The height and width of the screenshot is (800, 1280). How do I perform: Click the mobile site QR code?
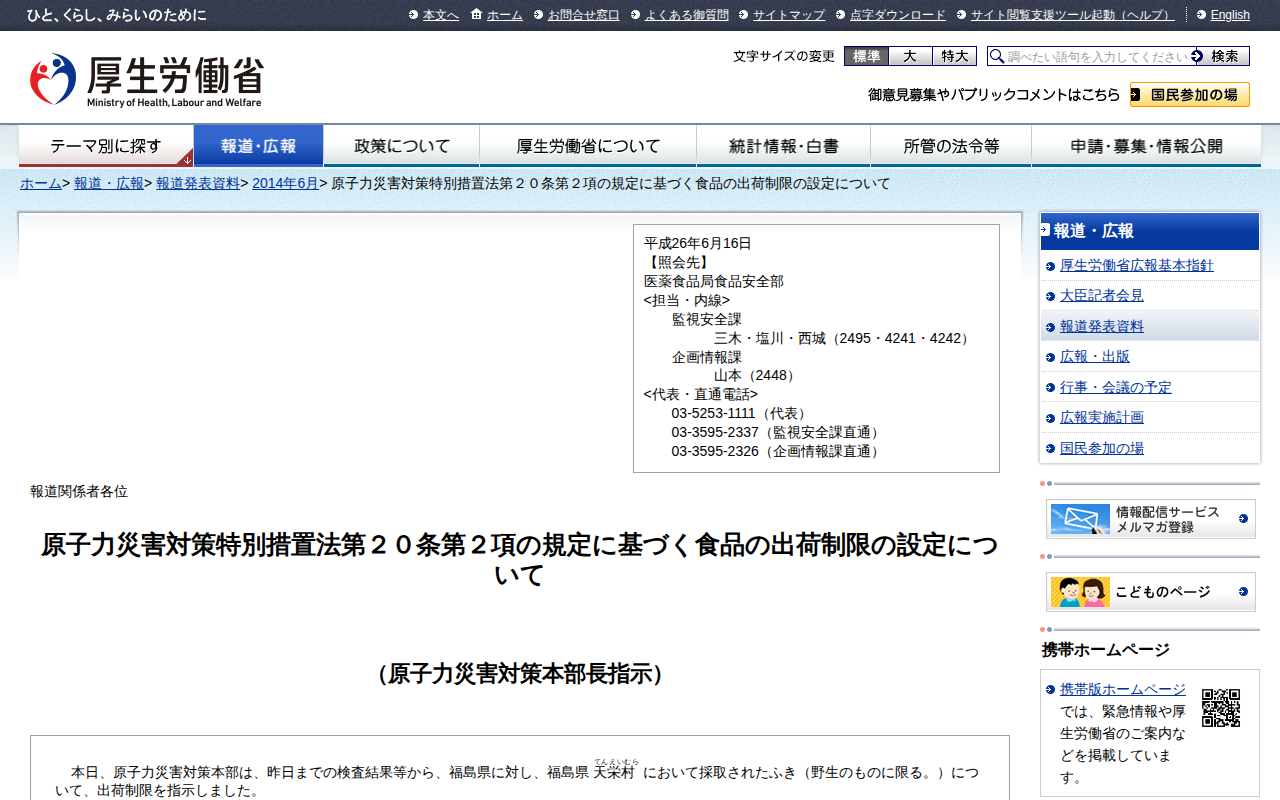point(1220,708)
